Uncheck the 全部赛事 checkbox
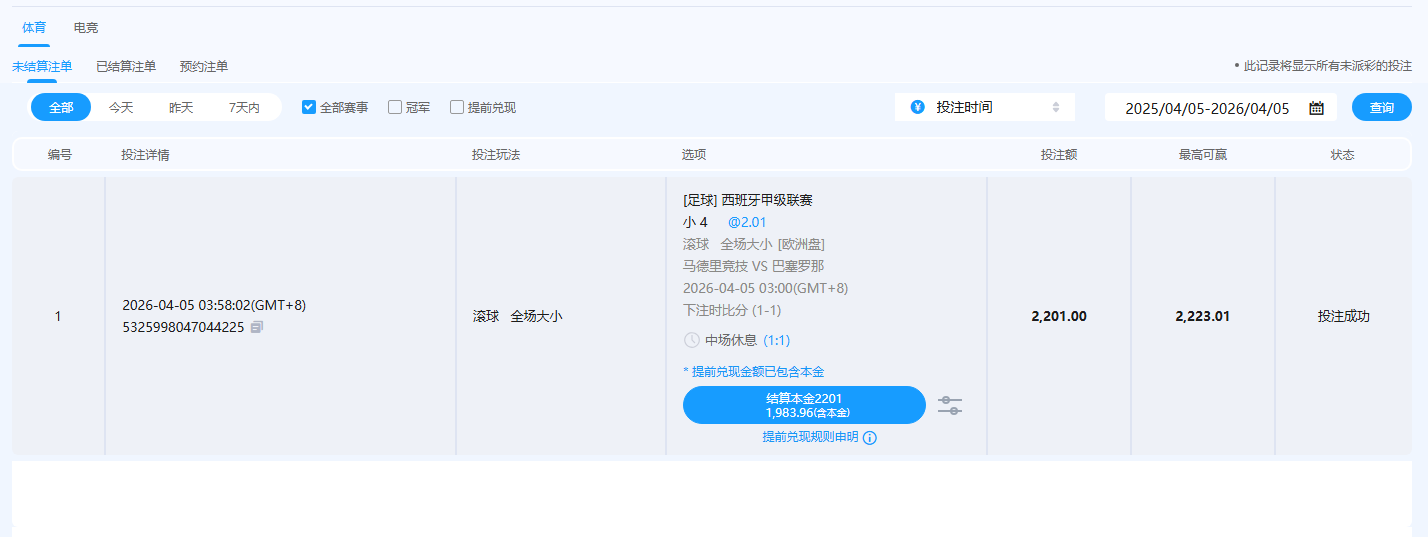1428x537 pixels. point(309,107)
